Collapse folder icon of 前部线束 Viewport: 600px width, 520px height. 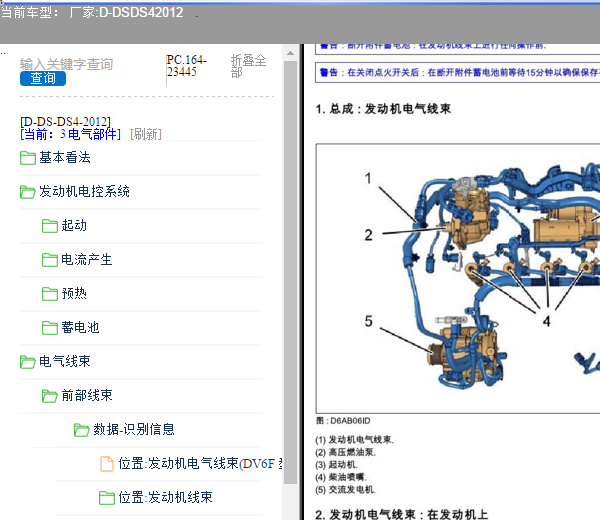(x=50, y=396)
